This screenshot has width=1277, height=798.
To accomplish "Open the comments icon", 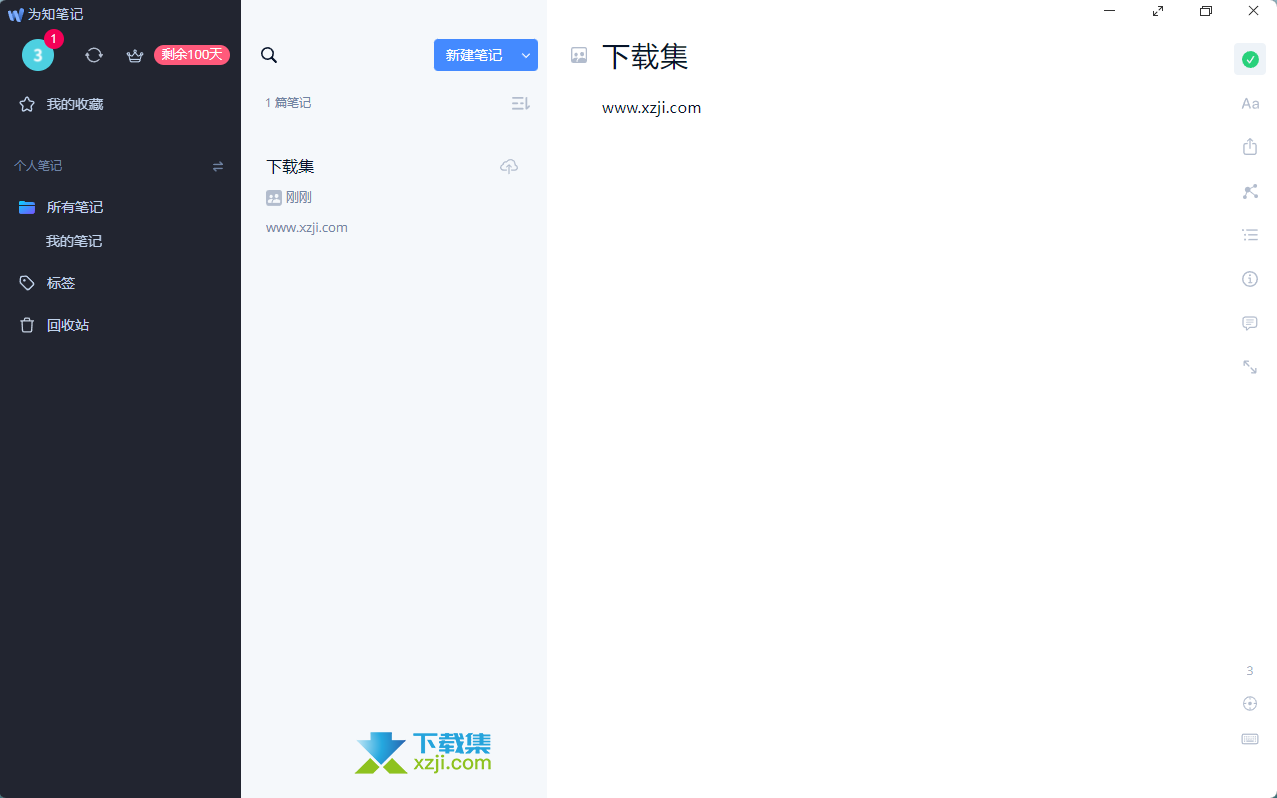I will [x=1250, y=323].
